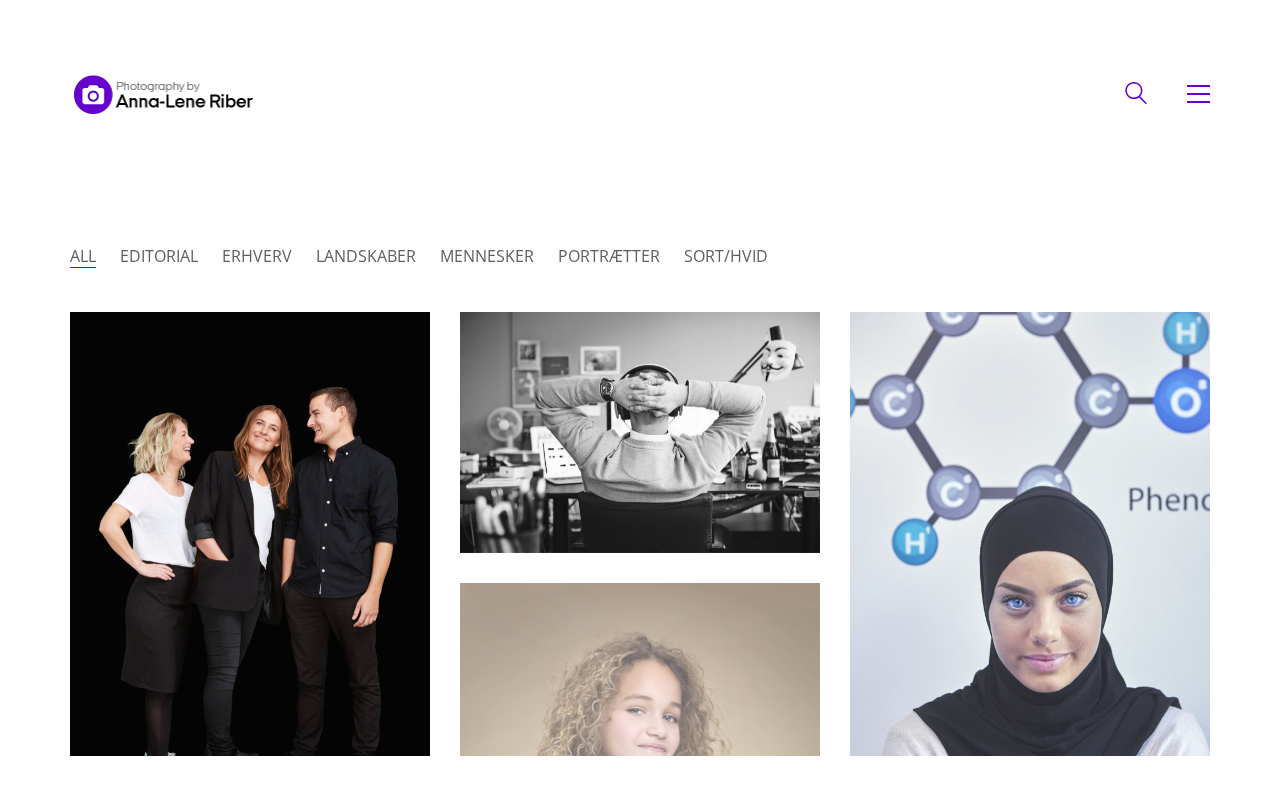Image resolution: width=1280 pixels, height=800 pixels.
Task: Open the black-and-white office photo
Action: [x=640, y=432]
